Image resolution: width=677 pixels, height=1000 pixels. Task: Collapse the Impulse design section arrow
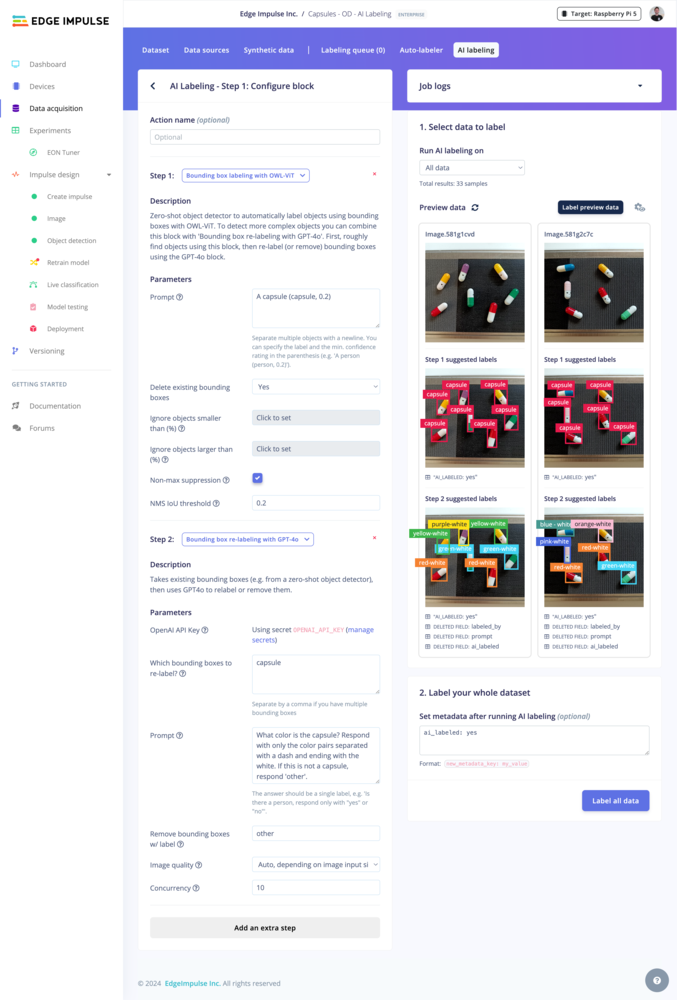coord(109,175)
